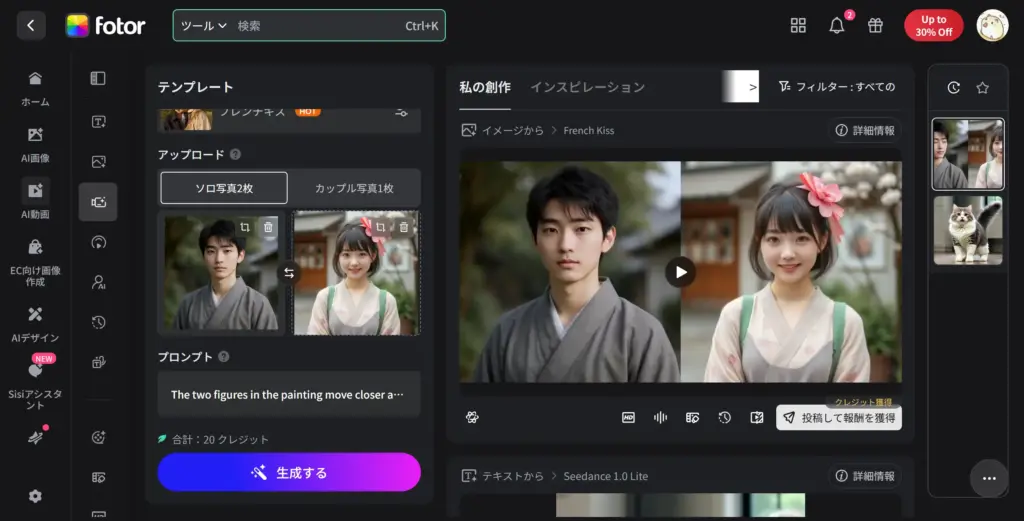The width and height of the screenshot is (1024, 521).
Task: Select the ソロ写真2枚 upload option
Action: pyautogui.click(x=224, y=188)
